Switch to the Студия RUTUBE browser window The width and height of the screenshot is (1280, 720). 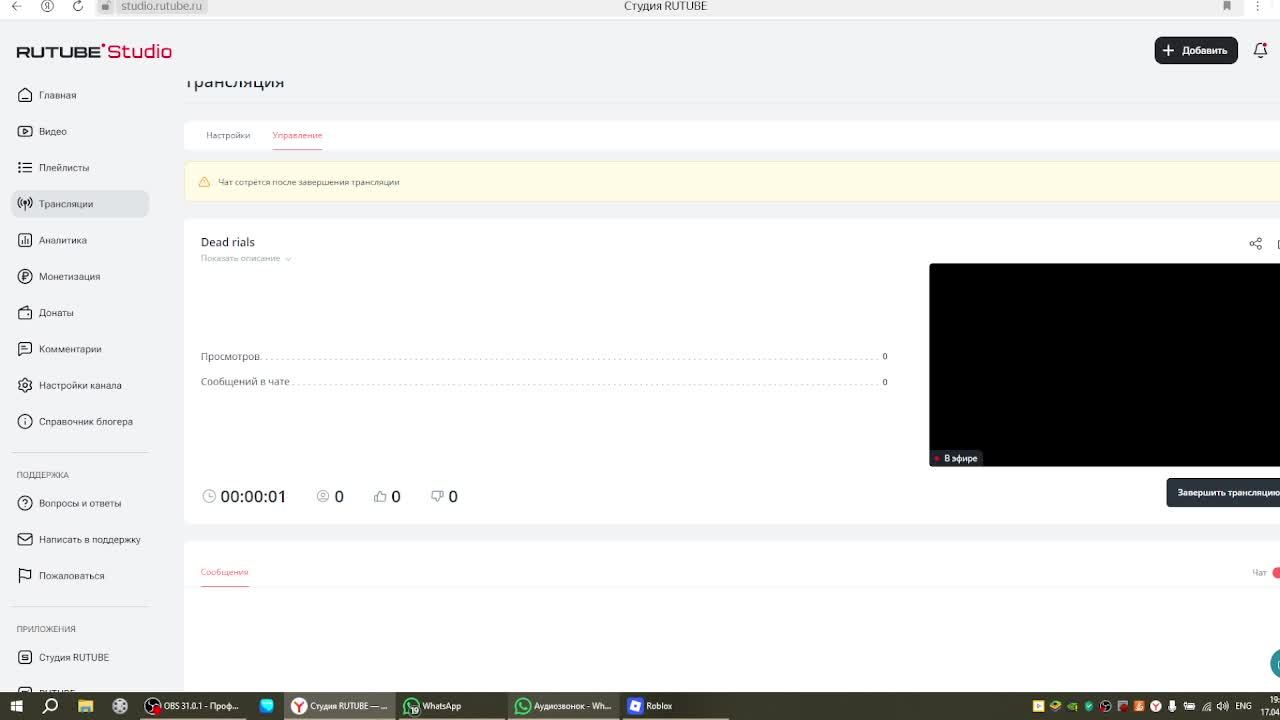coord(341,706)
